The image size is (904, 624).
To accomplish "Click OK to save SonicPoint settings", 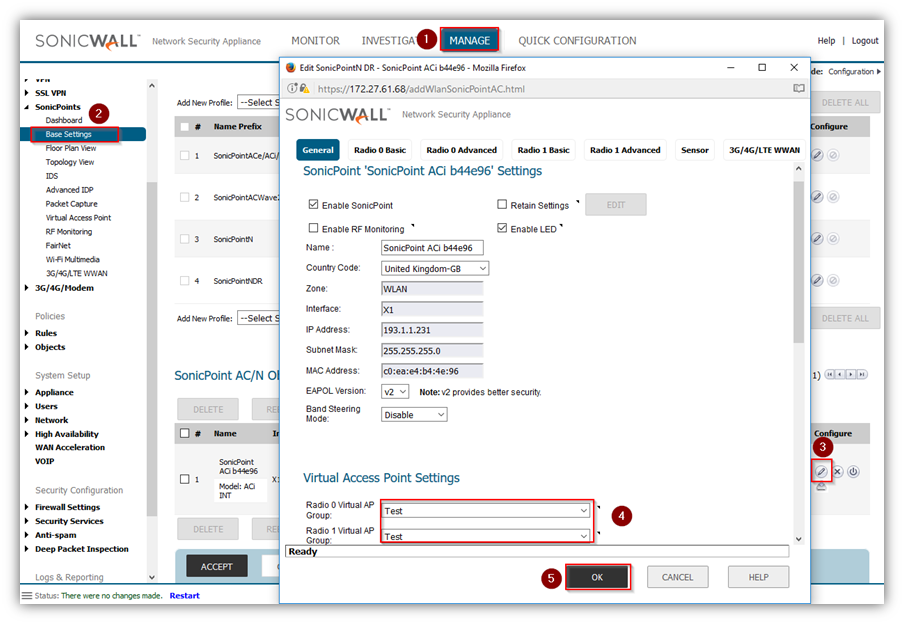I will coord(597,577).
